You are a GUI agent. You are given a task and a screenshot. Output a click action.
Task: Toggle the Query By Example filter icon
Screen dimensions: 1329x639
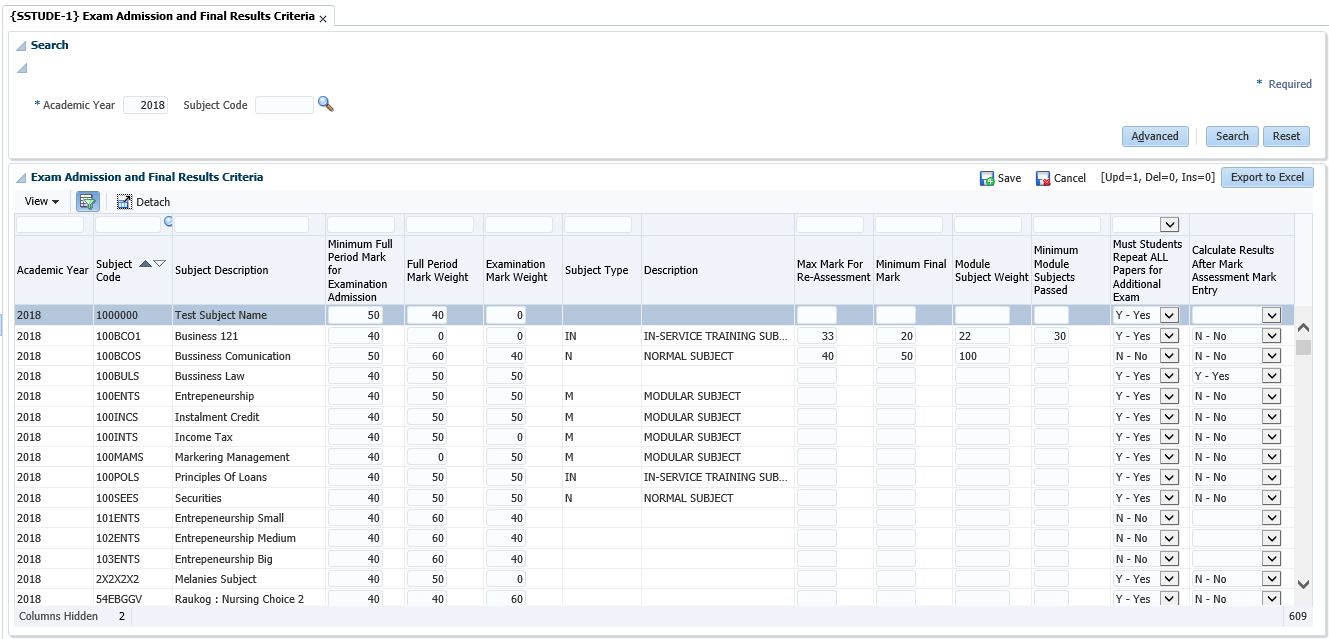pyautogui.click(x=88, y=201)
